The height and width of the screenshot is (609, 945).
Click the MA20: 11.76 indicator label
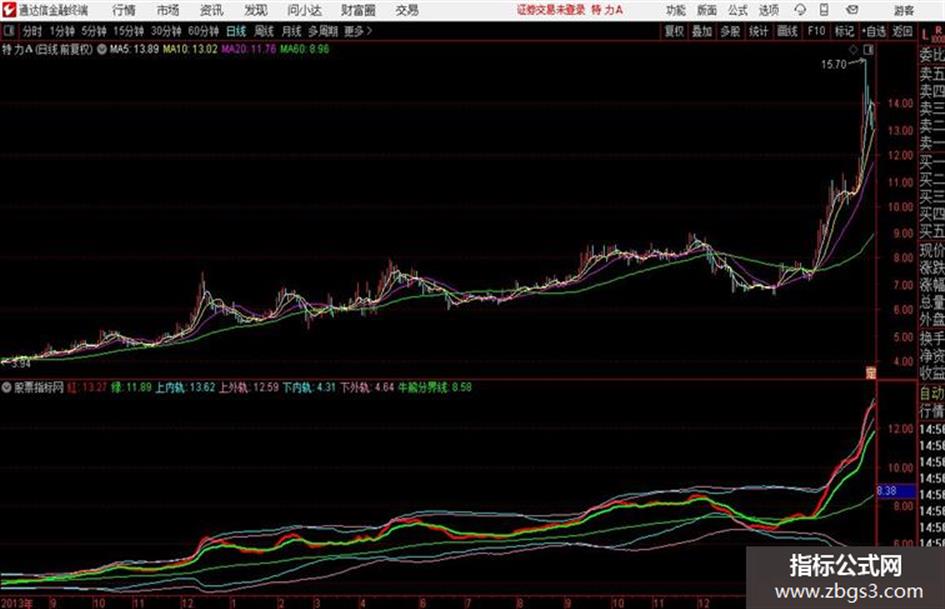[x=249, y=49]
